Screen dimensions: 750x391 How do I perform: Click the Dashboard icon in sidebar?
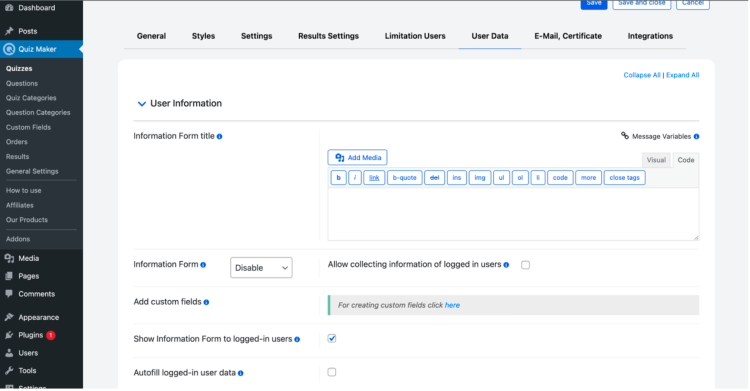[x=9, y=8]
